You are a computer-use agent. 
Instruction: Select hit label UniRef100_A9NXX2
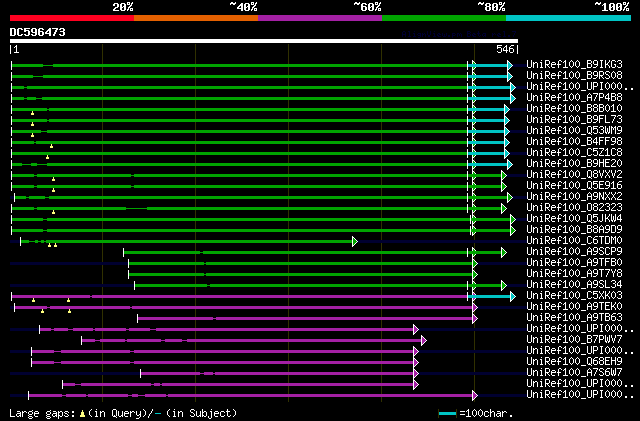click(x=574, y=197)
